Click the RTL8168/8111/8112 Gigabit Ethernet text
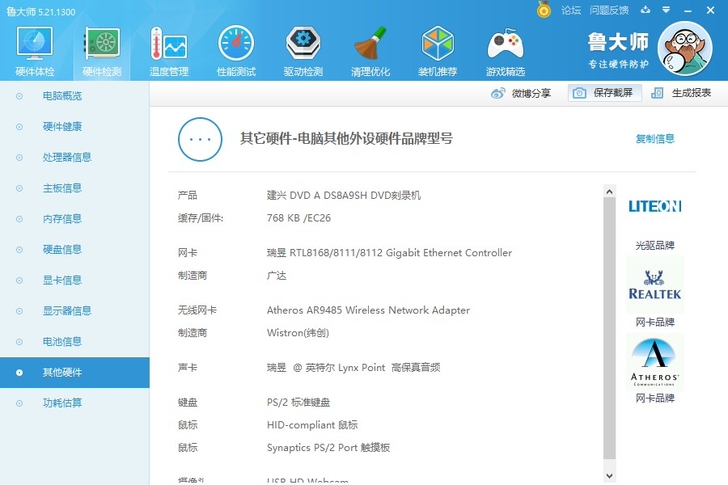Image resolution: width=728 pixels, height=485 pixels. pos(389,253)
